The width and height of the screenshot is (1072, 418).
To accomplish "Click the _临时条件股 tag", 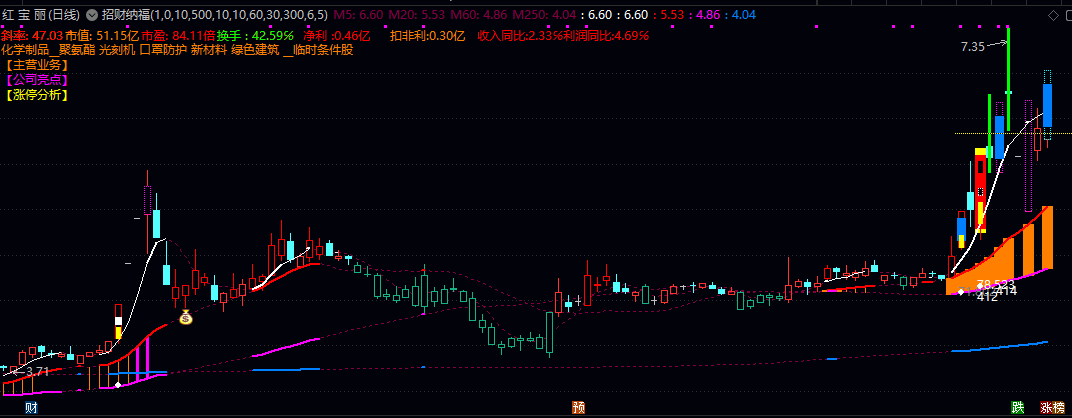I will click(x=318, y=50).
